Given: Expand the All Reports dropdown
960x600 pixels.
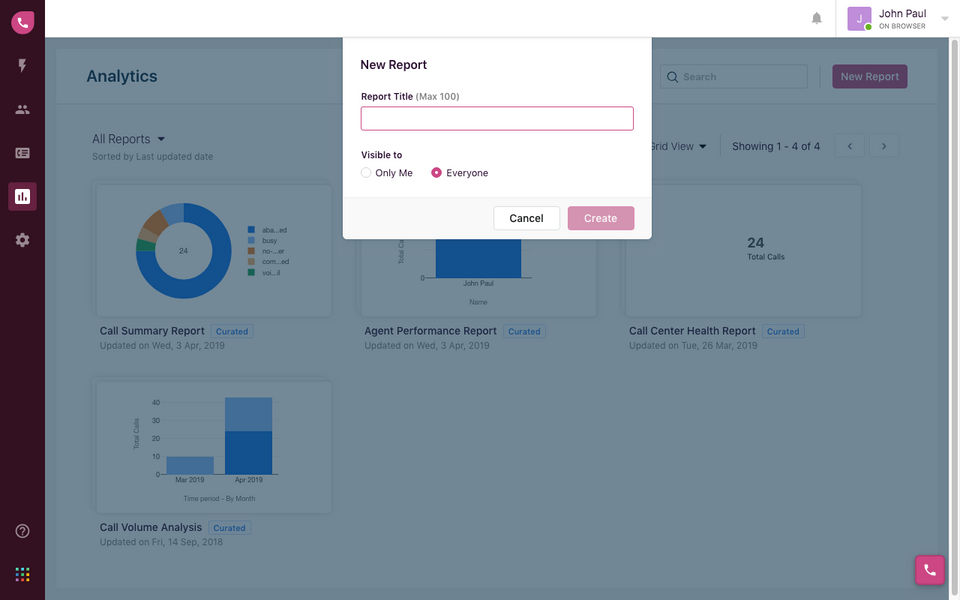Looking at the screenshot, I should pos(129,139).
